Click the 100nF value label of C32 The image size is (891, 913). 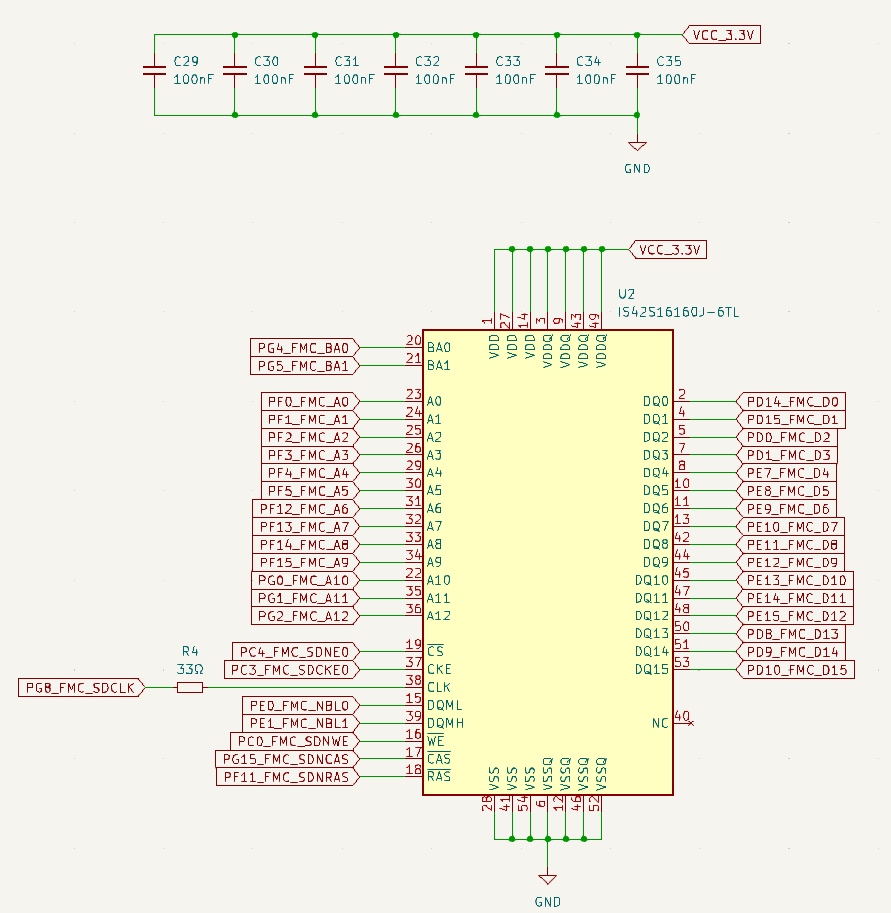pos(434,80)
